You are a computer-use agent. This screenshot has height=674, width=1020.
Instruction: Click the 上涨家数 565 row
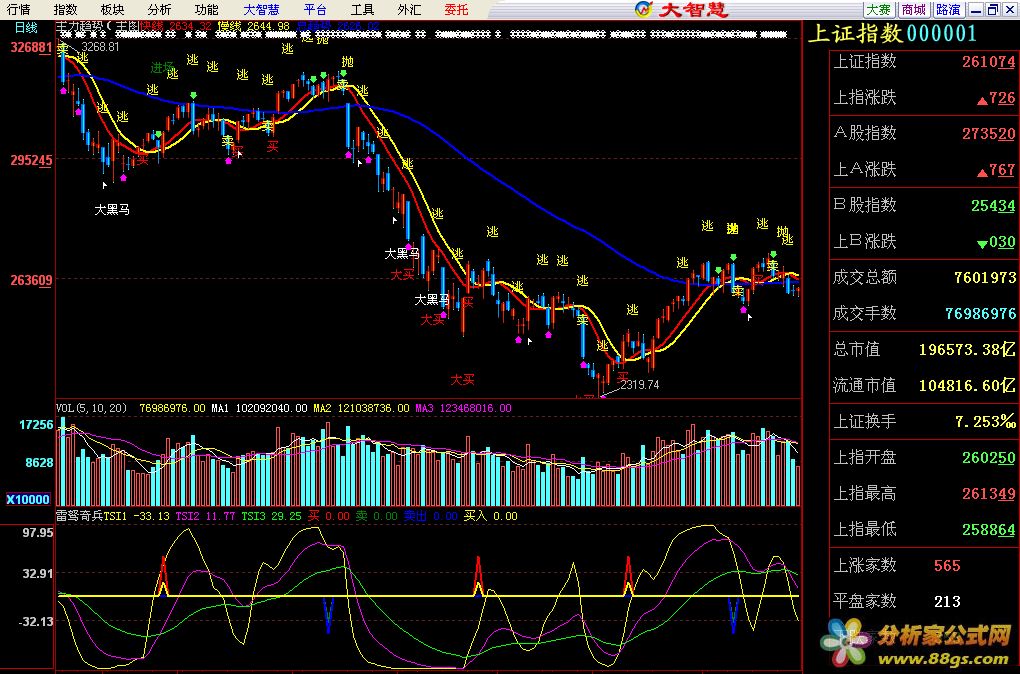pyautogui.click(x=924, y=565)
